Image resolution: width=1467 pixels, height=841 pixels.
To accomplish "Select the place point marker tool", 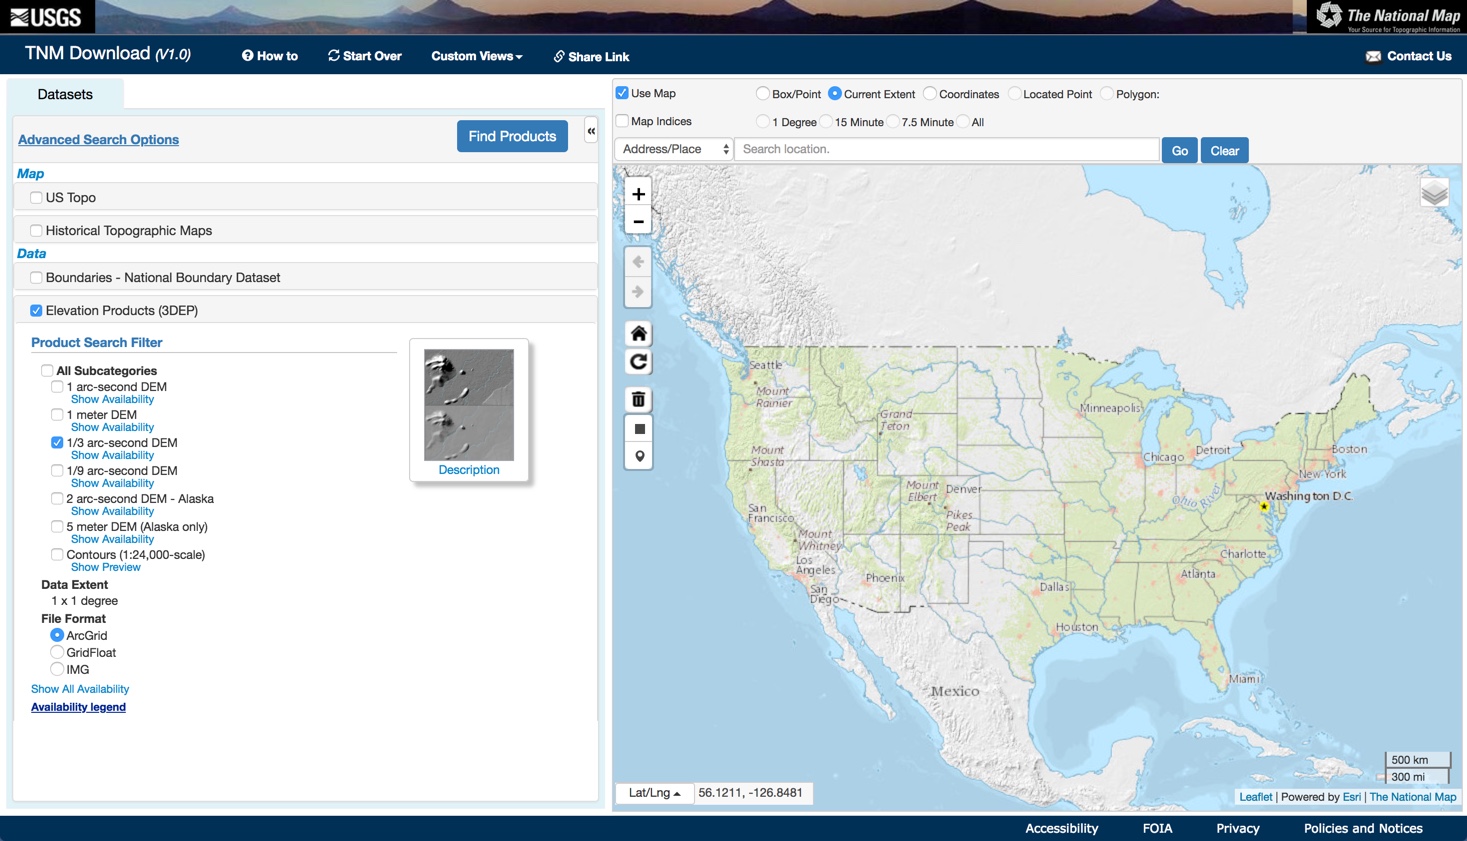I will pyautogui.click(x=638, y=457).
